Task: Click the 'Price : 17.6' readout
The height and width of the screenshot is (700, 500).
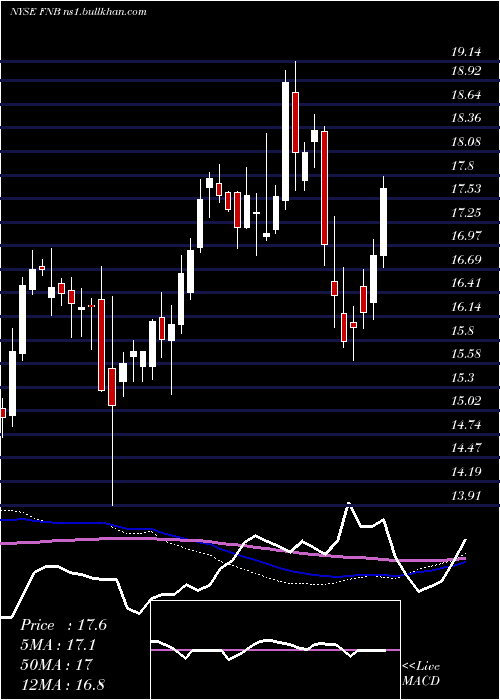Action: click(63, 625)
